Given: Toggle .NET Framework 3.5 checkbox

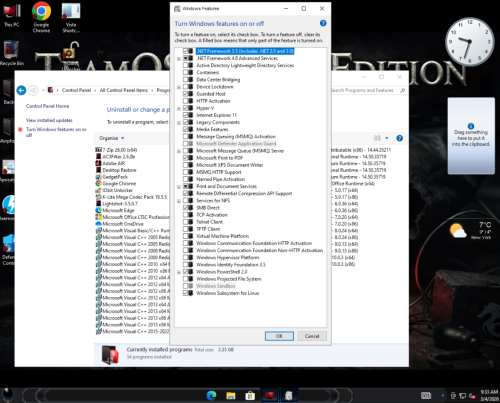Looking at the screenshot, I should [186, 51].
